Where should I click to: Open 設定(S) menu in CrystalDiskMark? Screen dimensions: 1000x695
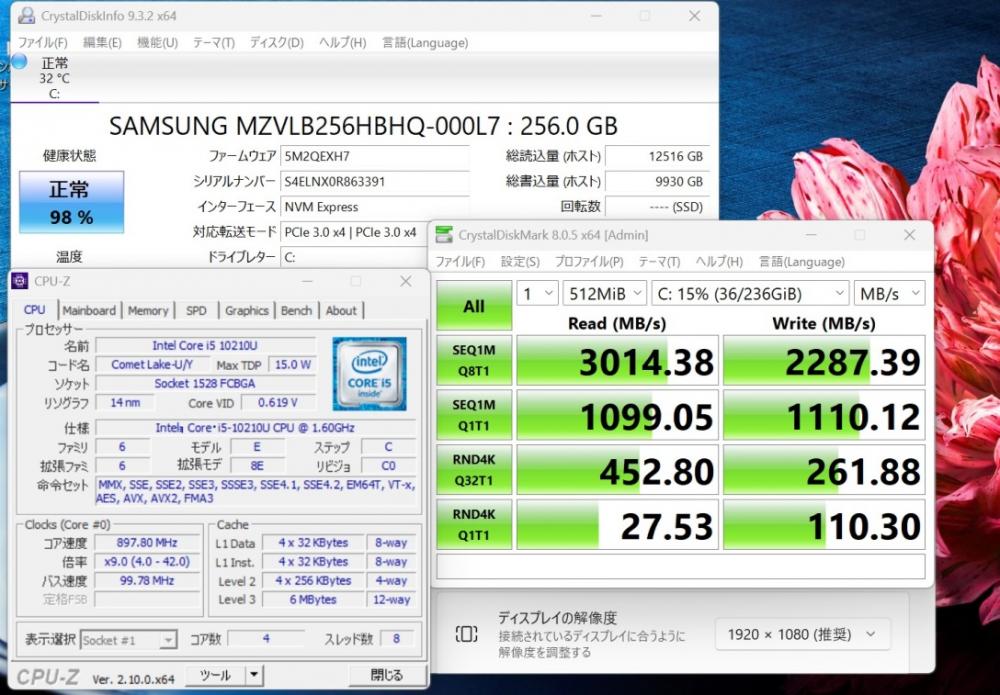520,262
